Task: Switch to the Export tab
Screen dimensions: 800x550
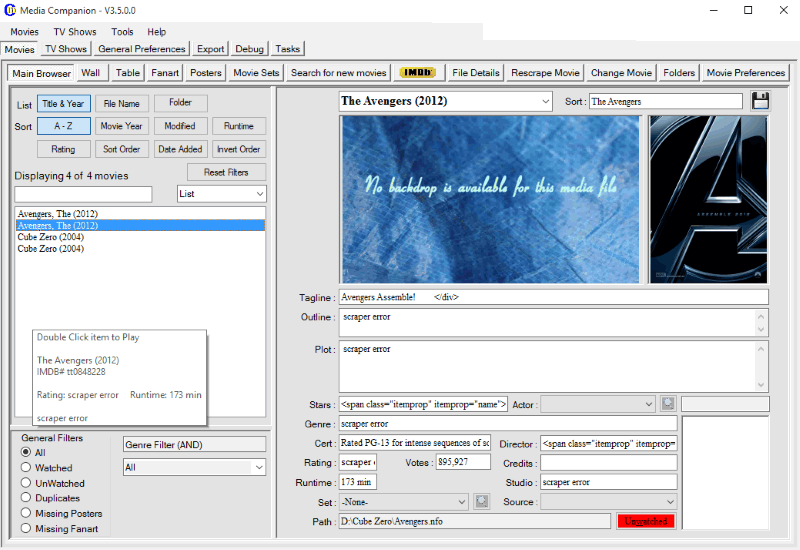Action: click(x=211, y=49)
